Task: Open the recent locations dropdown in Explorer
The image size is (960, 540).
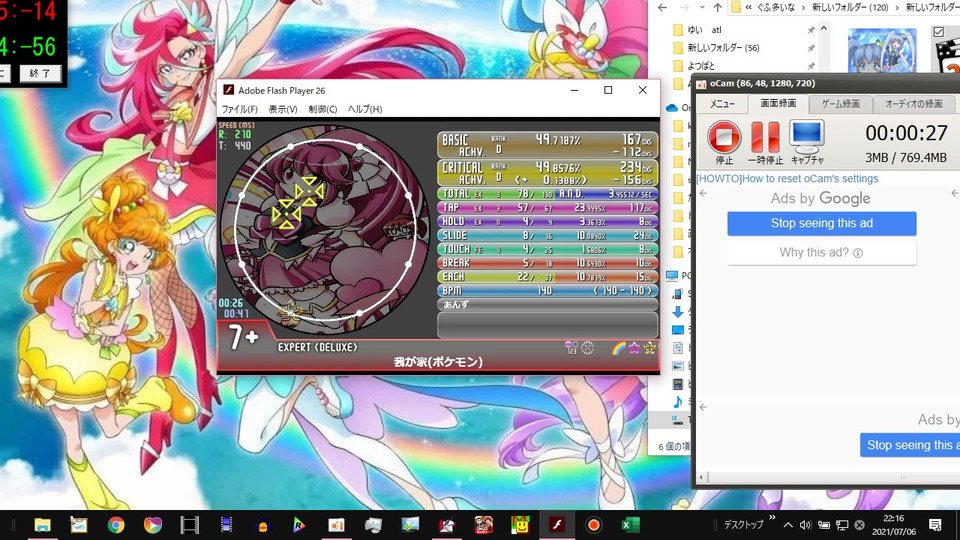Action: pyautogui.click(x=702, y=7)
